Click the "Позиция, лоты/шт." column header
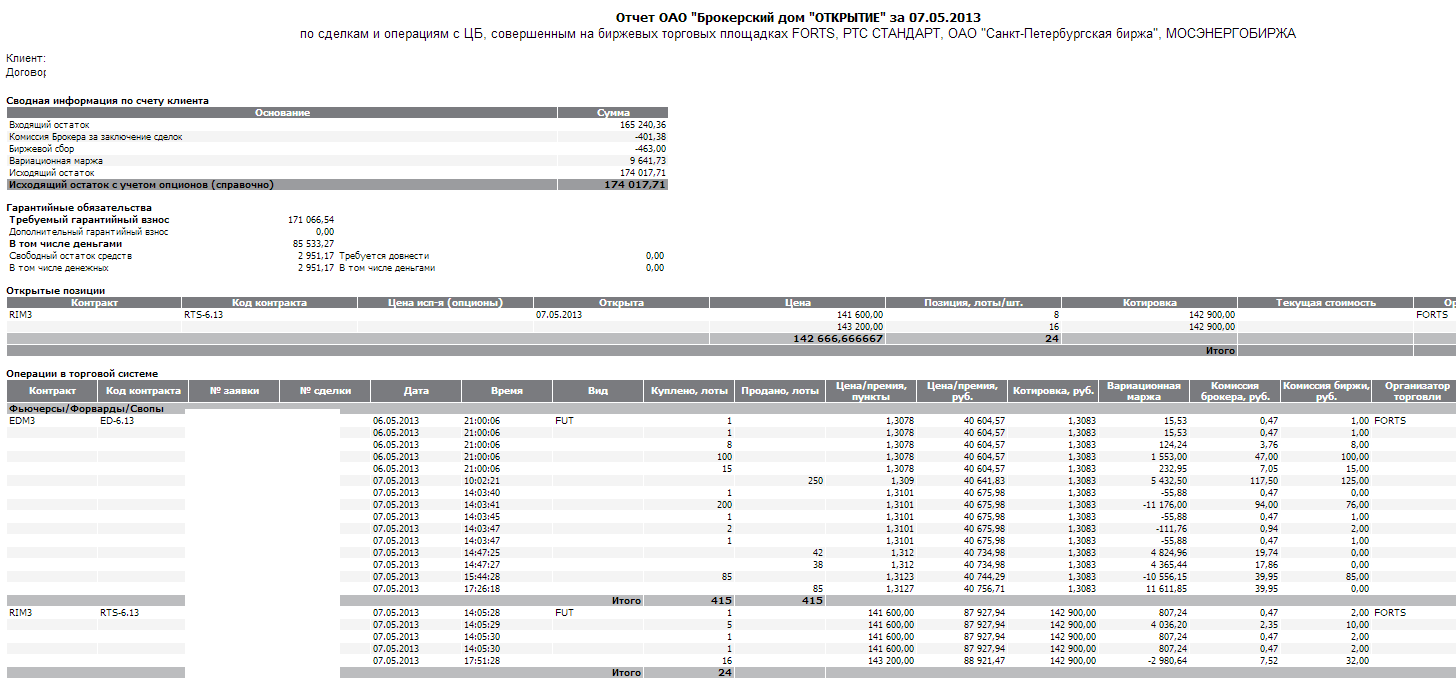The height and width of the screenshot is (691, 1456). coord(973,303)
